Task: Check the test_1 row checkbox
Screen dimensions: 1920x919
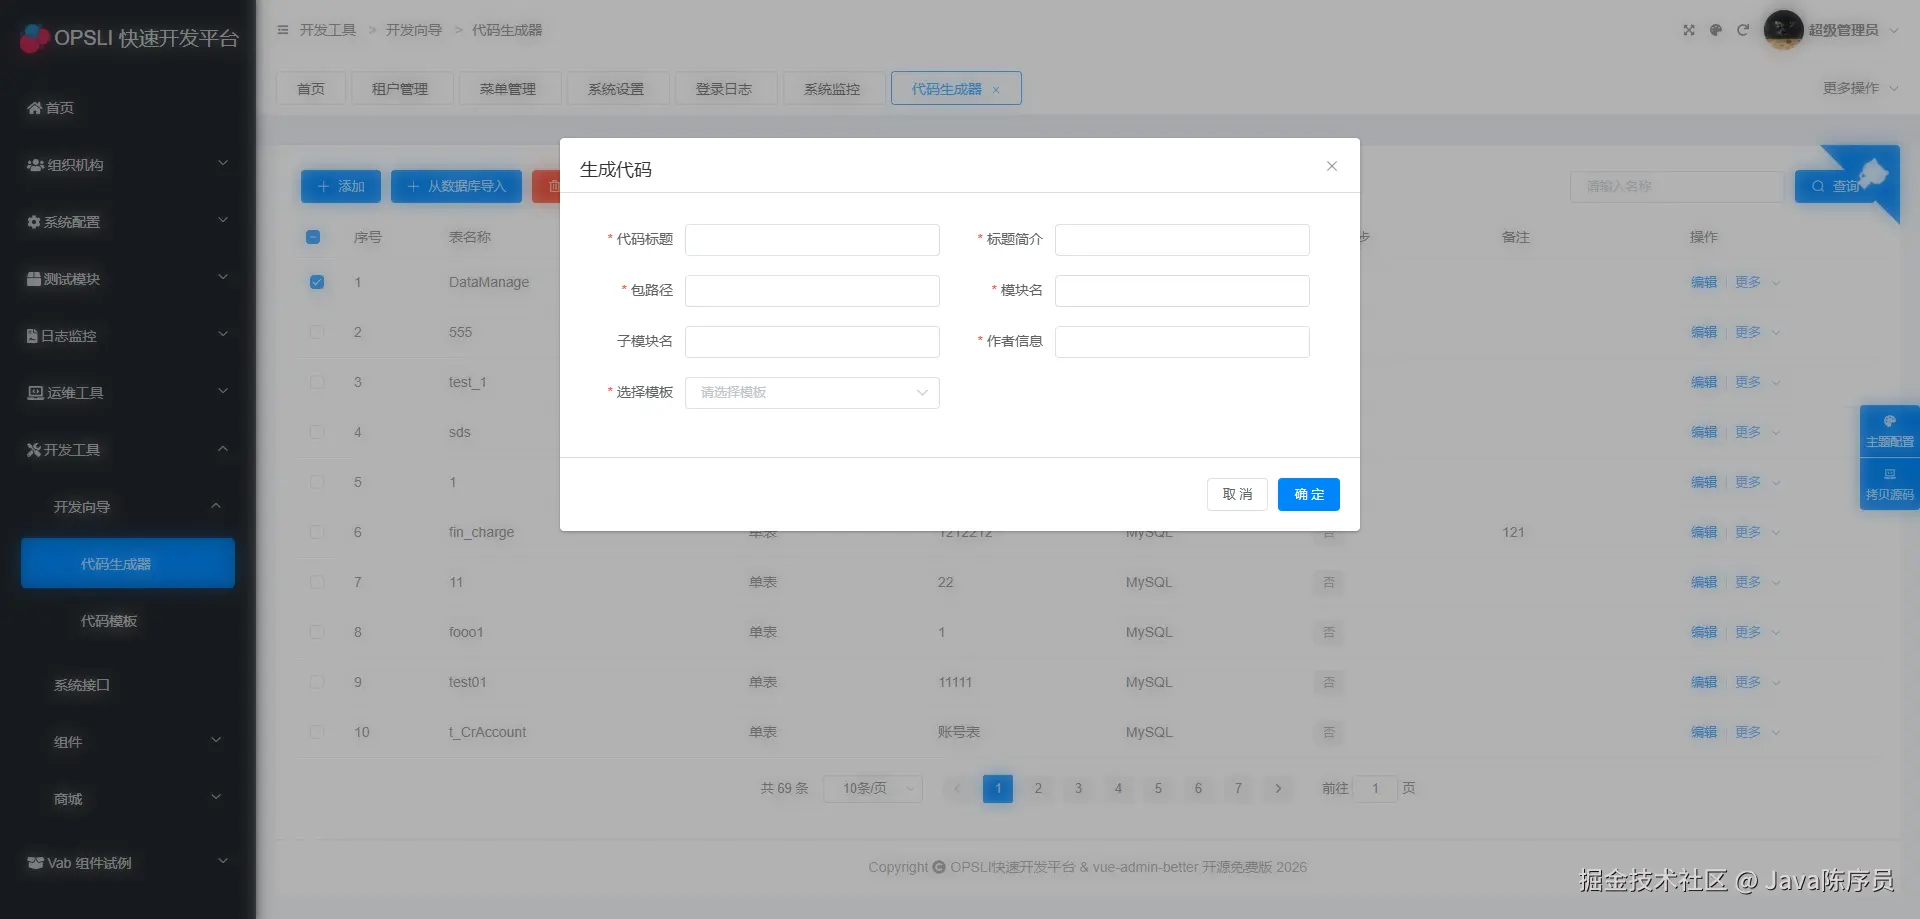Action: point(317,382)
